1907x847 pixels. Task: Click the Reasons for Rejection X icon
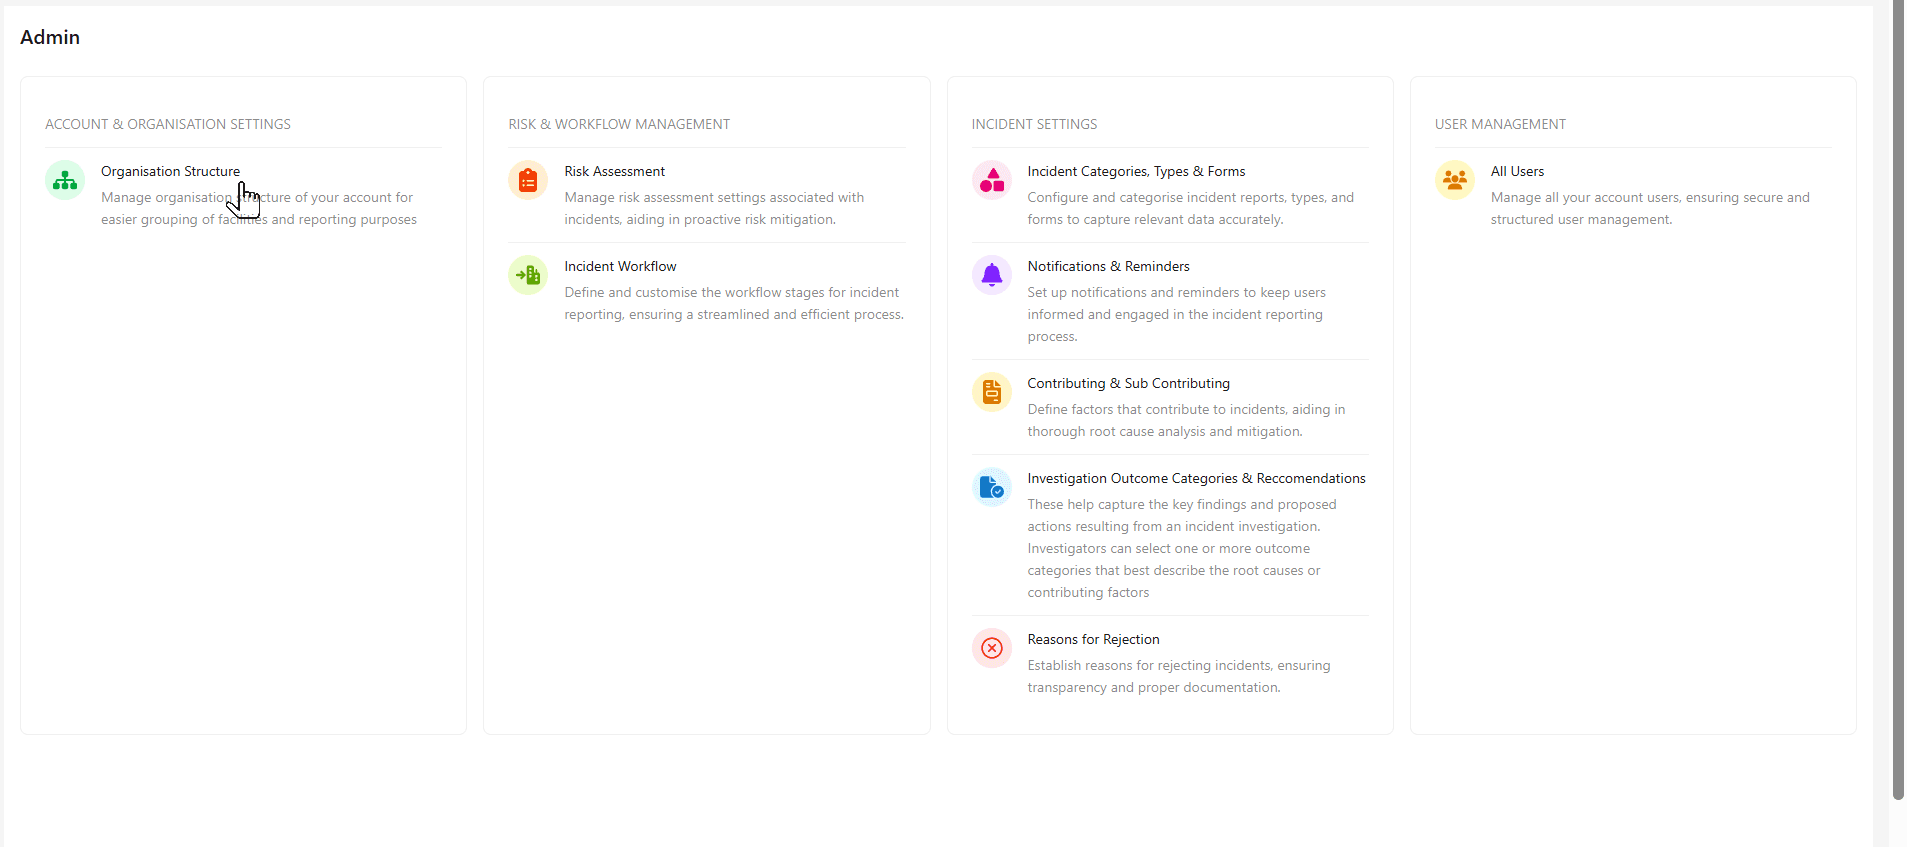point(991,648)
